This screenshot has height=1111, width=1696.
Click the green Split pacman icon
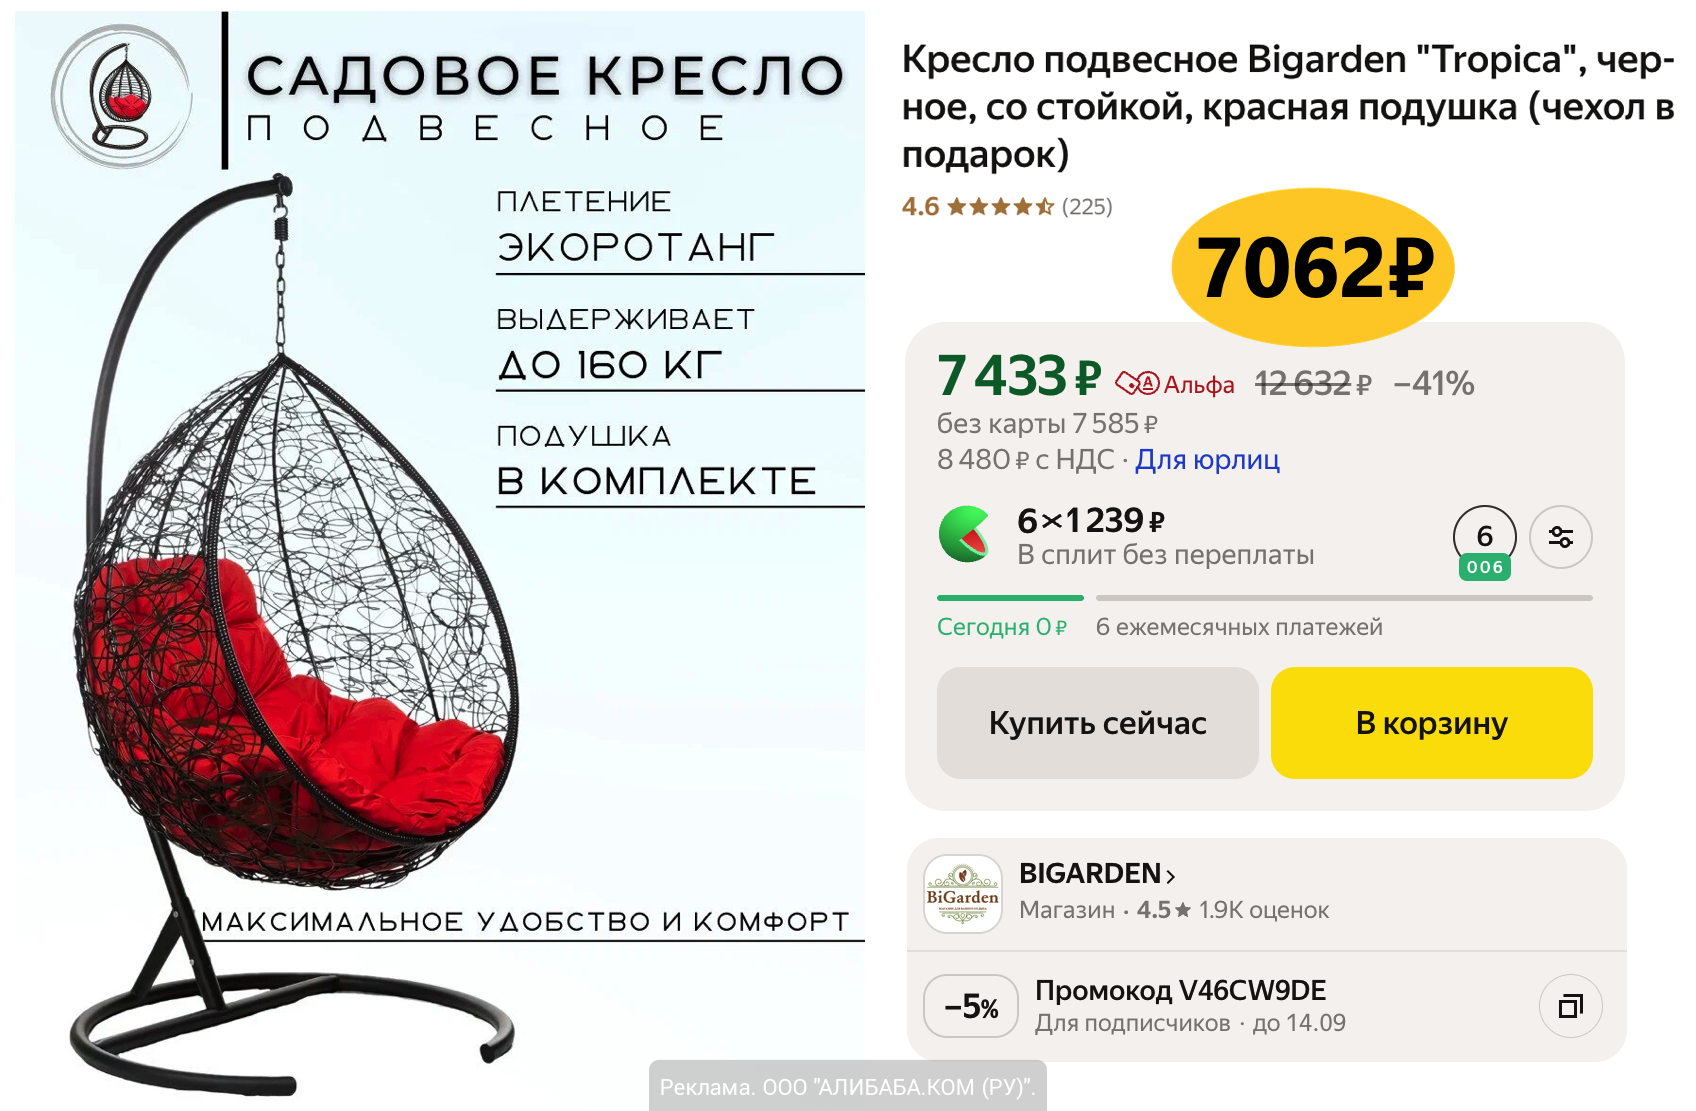(965, 534)
